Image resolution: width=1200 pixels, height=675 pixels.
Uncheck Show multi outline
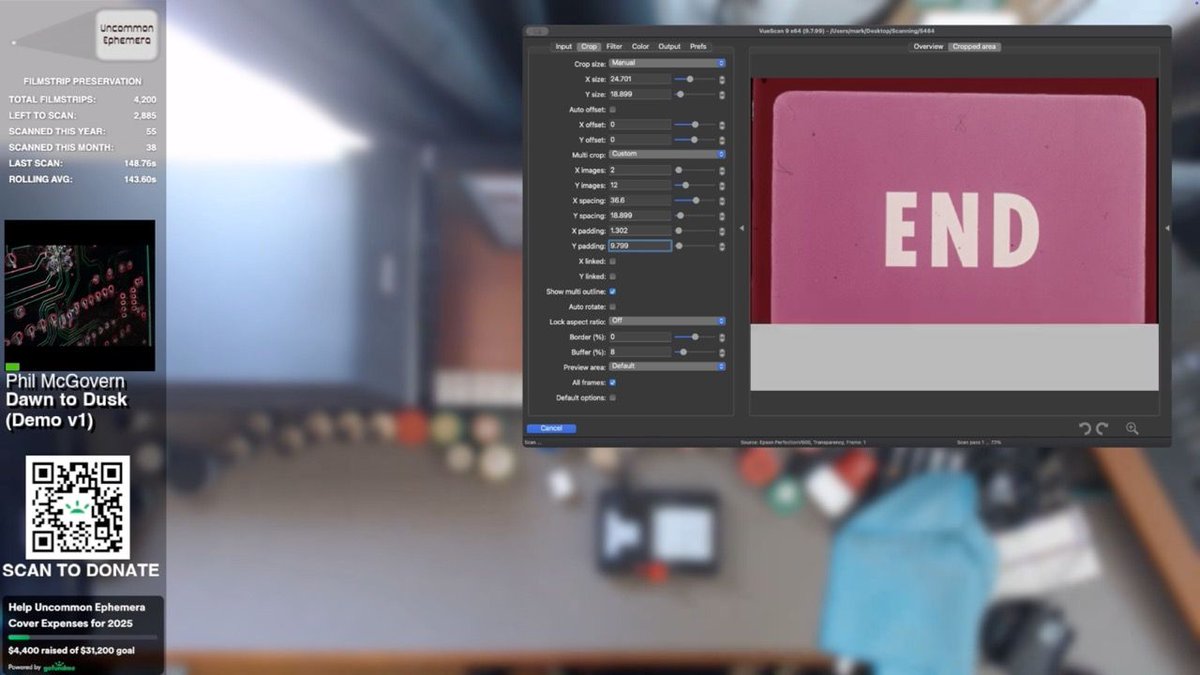(612, 291)
